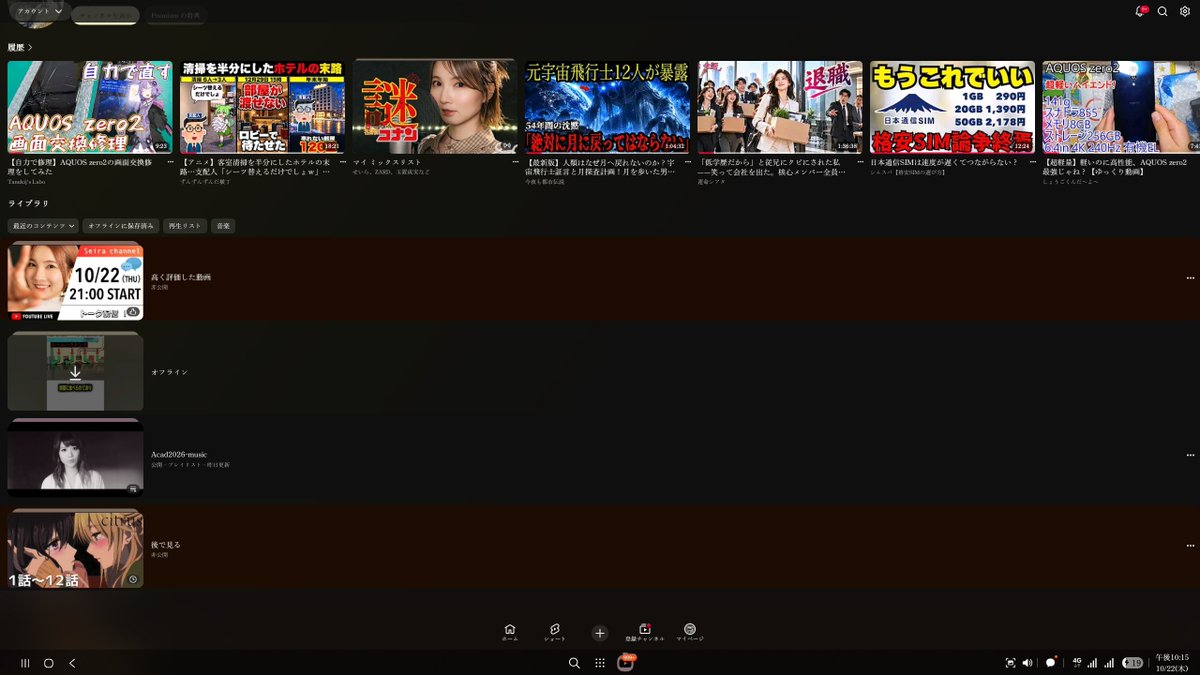1200x675 pixels.
Task: Open the 退職 office video thumbnail
Action: [x=779, y=107]
